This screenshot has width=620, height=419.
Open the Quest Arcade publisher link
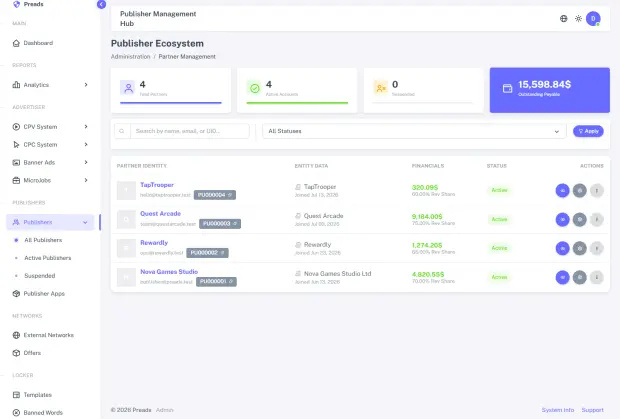click(161, 214)
